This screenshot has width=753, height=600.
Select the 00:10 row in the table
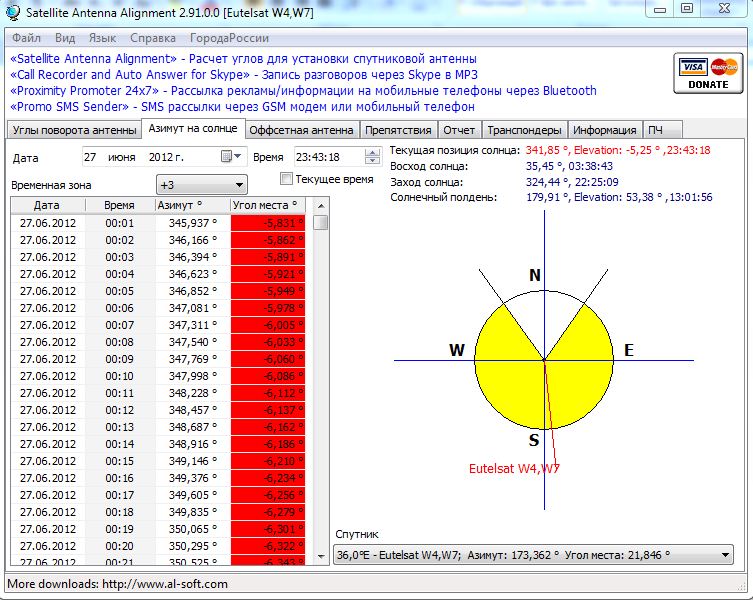pos(119,376)
